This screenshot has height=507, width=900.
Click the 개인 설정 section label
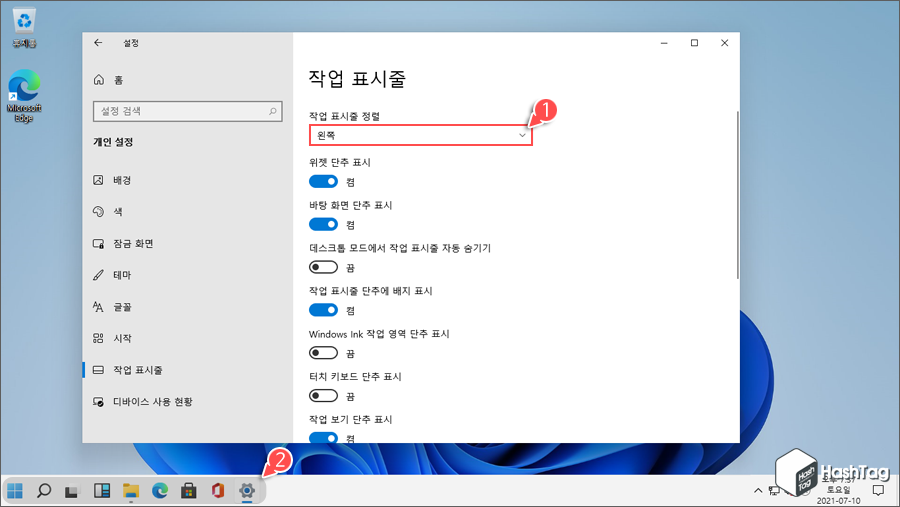[113, 142]
